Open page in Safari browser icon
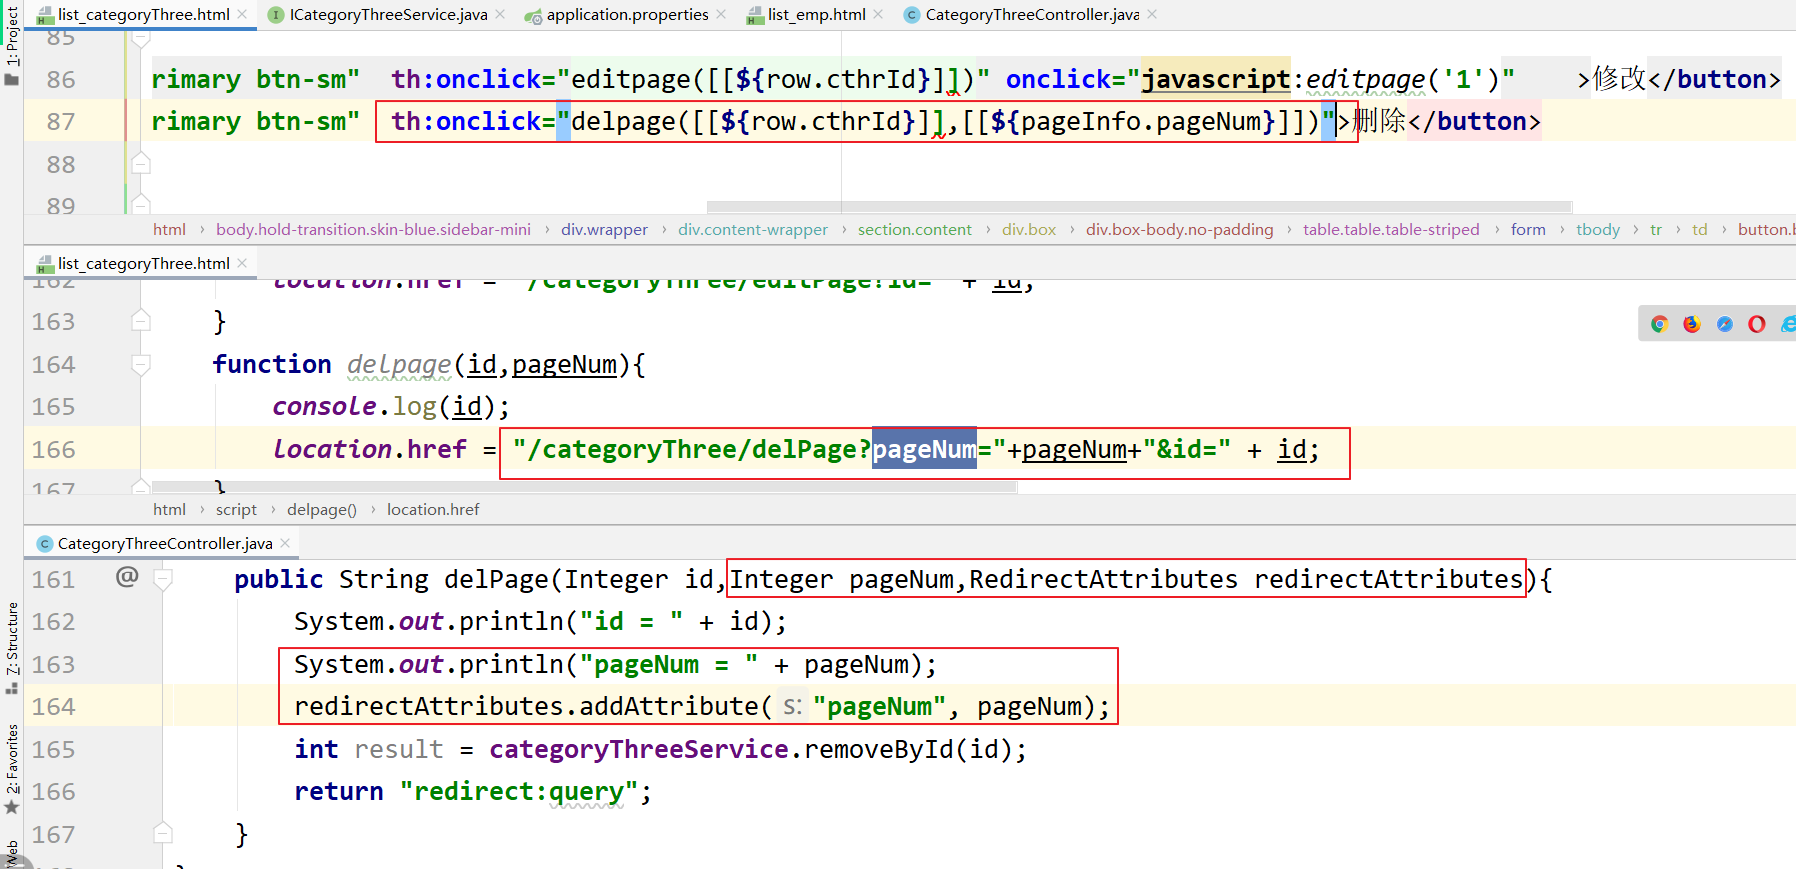The width and height of the screenshot is (1796, 869). coord(1725,324)
